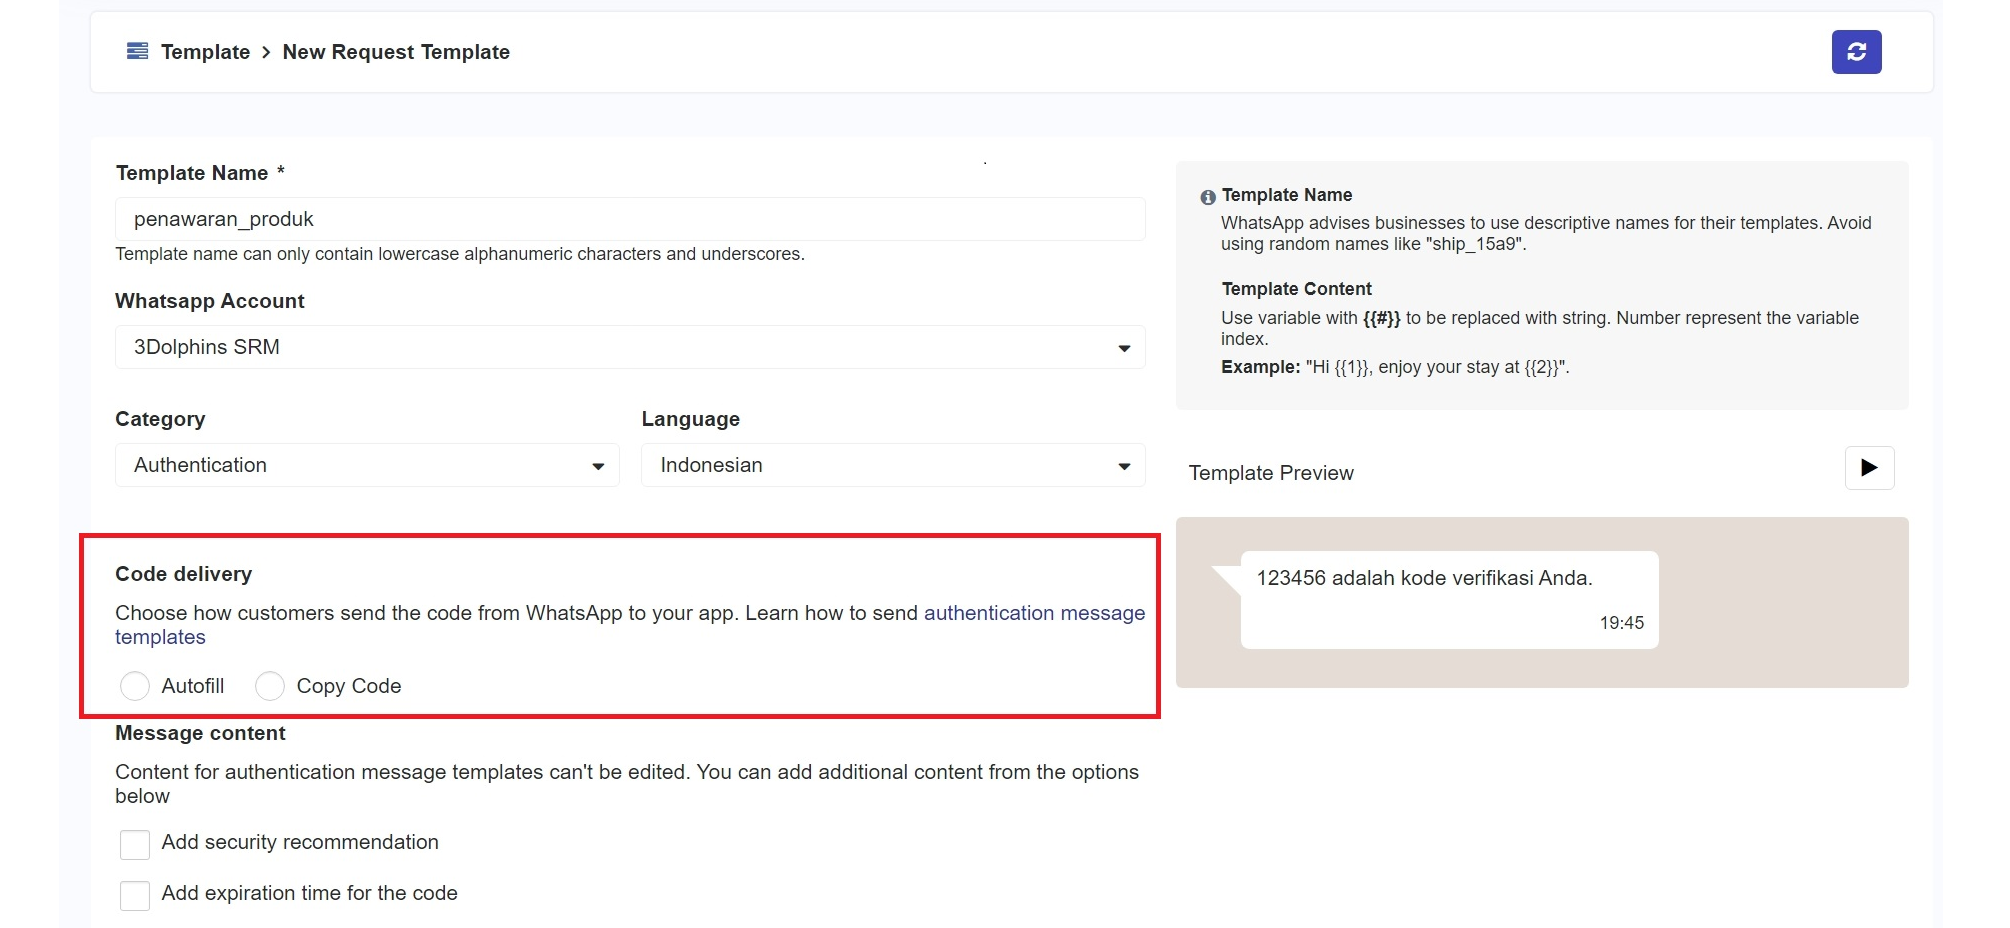Click the Template Preview heading
Screen dimensions: 2010x928
click(x=1270, y=473)
